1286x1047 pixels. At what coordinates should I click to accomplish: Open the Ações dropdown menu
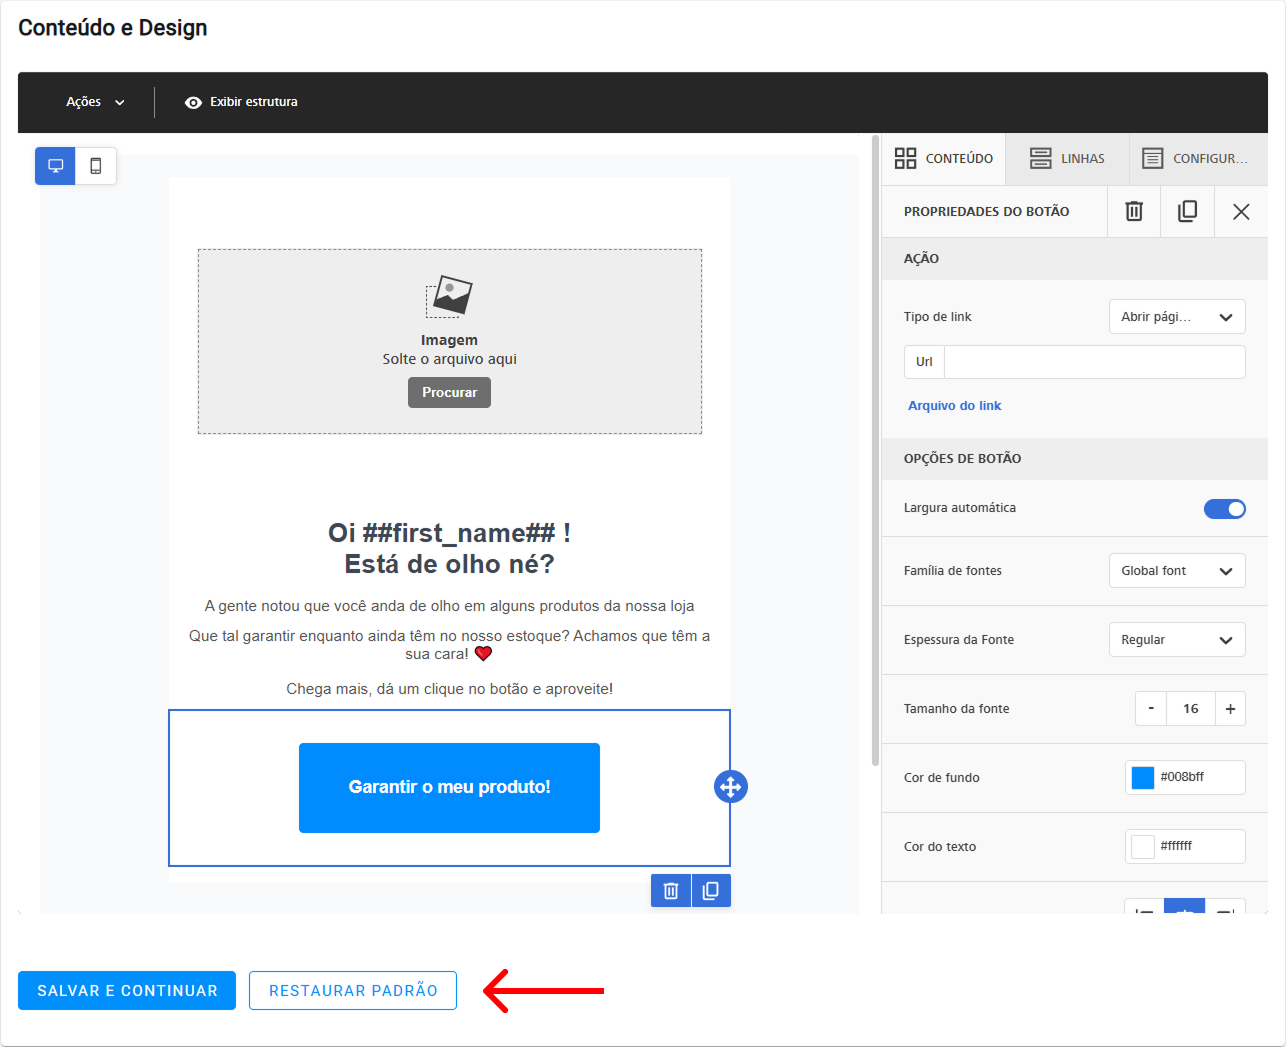(x=95, y=102)
